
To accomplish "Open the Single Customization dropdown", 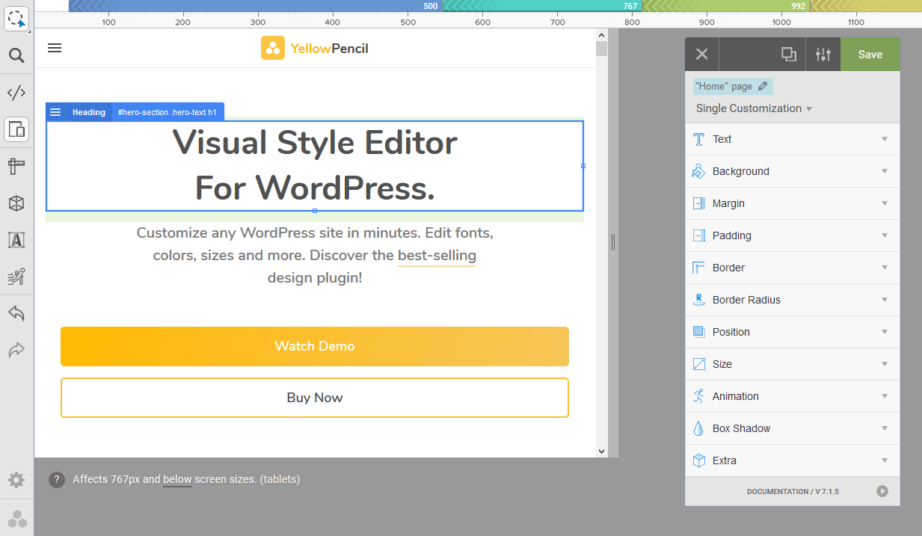I will pyautogui.click(x=754, y=109).
